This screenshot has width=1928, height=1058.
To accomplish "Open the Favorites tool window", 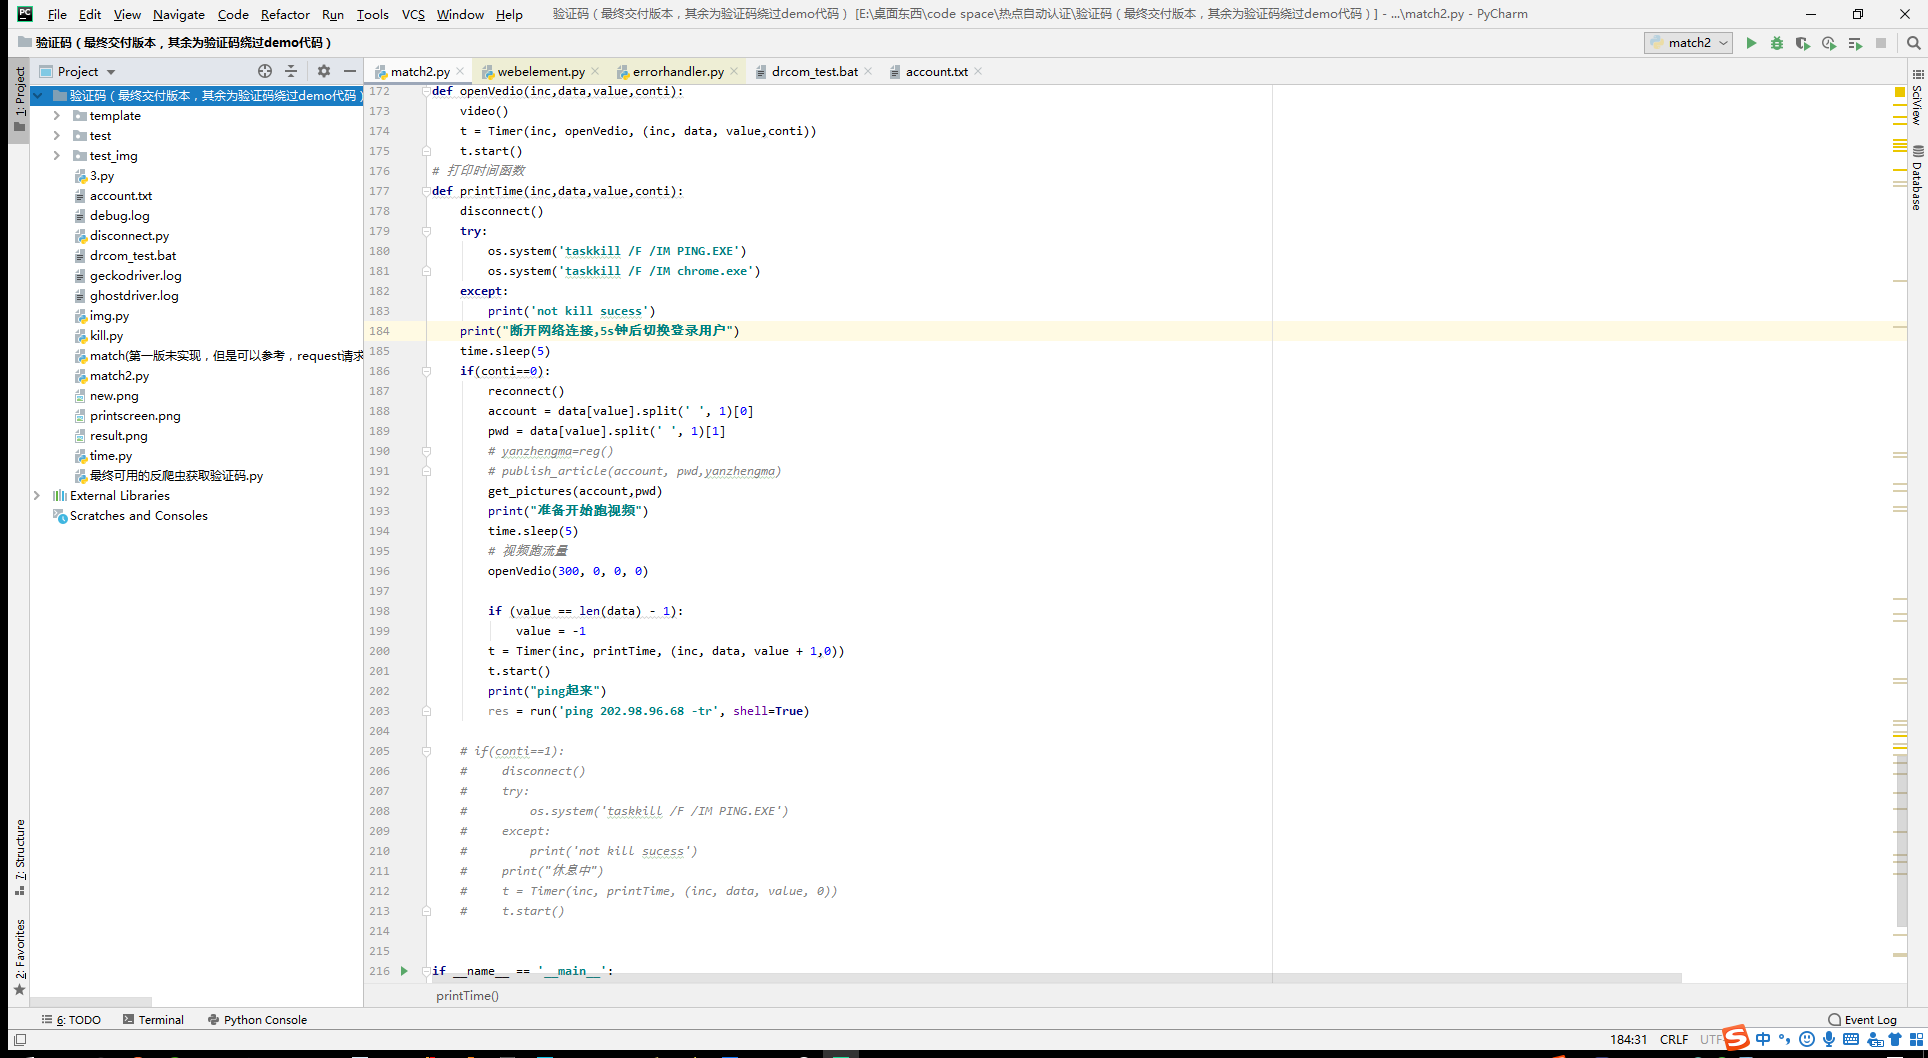I will pos(19,957).
